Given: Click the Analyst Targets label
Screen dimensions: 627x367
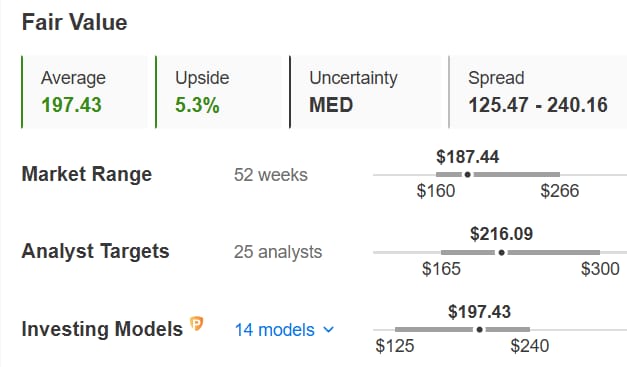Looking at the screenshot, I should 96,251.
